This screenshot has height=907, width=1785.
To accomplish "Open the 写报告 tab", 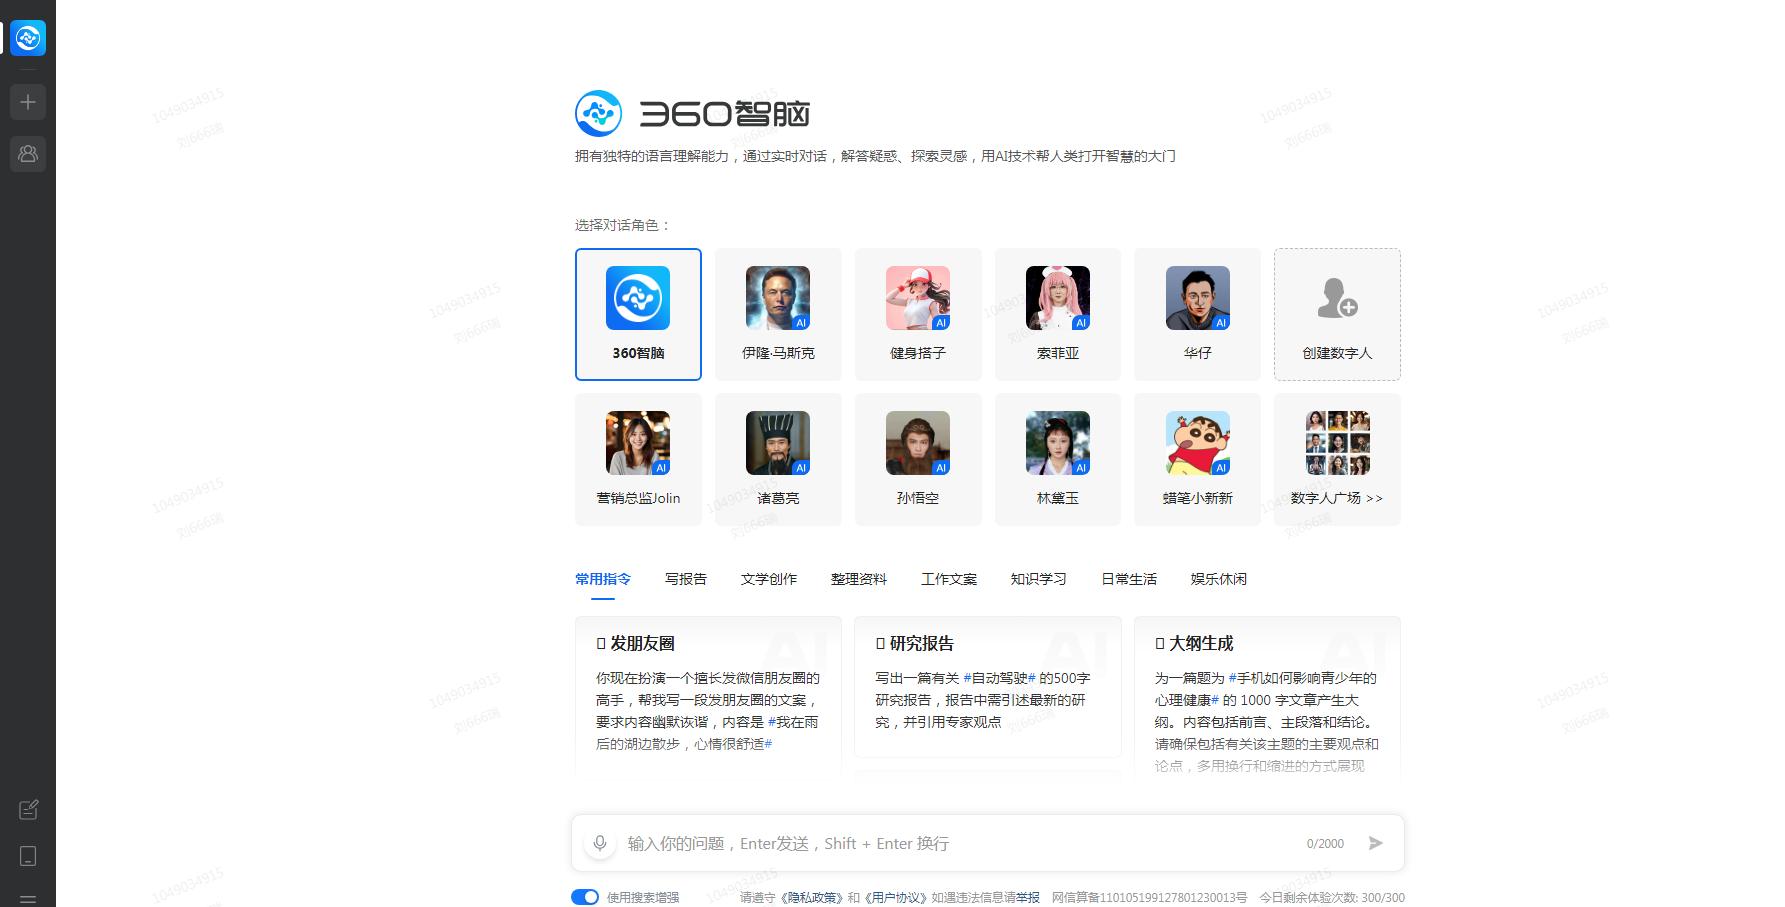I will pos(686,579).
